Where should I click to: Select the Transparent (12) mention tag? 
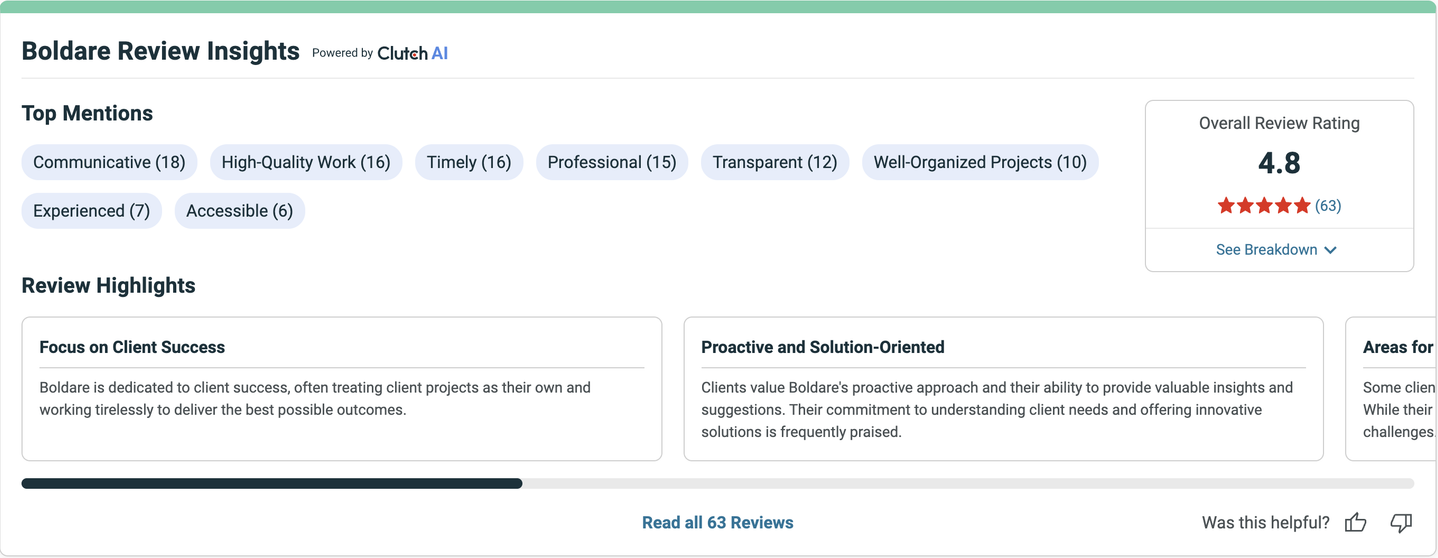[x=775, y=162]
